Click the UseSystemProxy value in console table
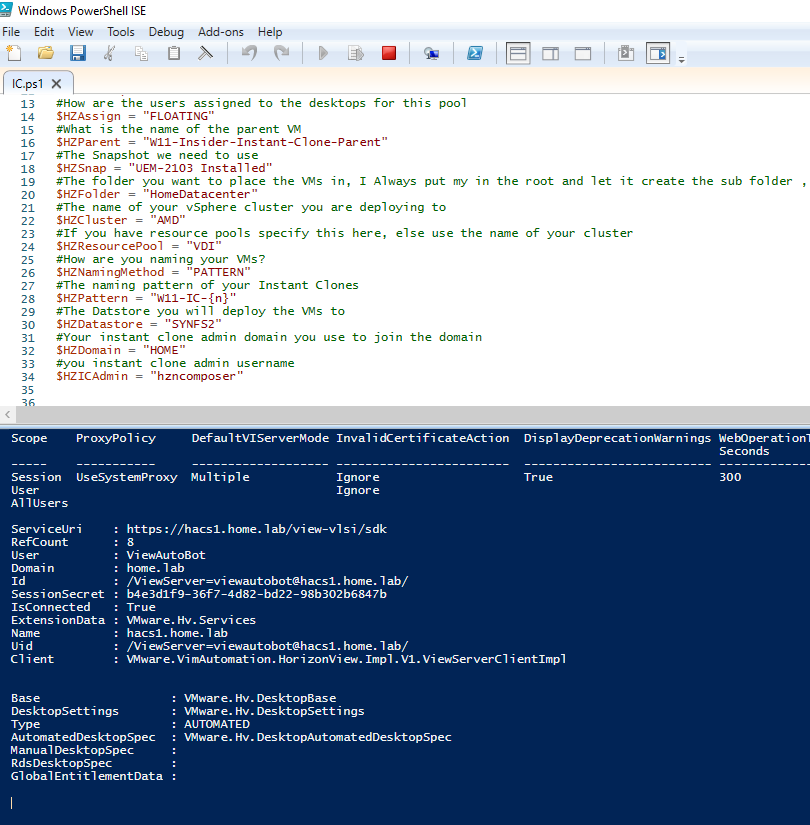Image resolution: width=810 pixels, height=825 pixels. click(x=127, y=477)
